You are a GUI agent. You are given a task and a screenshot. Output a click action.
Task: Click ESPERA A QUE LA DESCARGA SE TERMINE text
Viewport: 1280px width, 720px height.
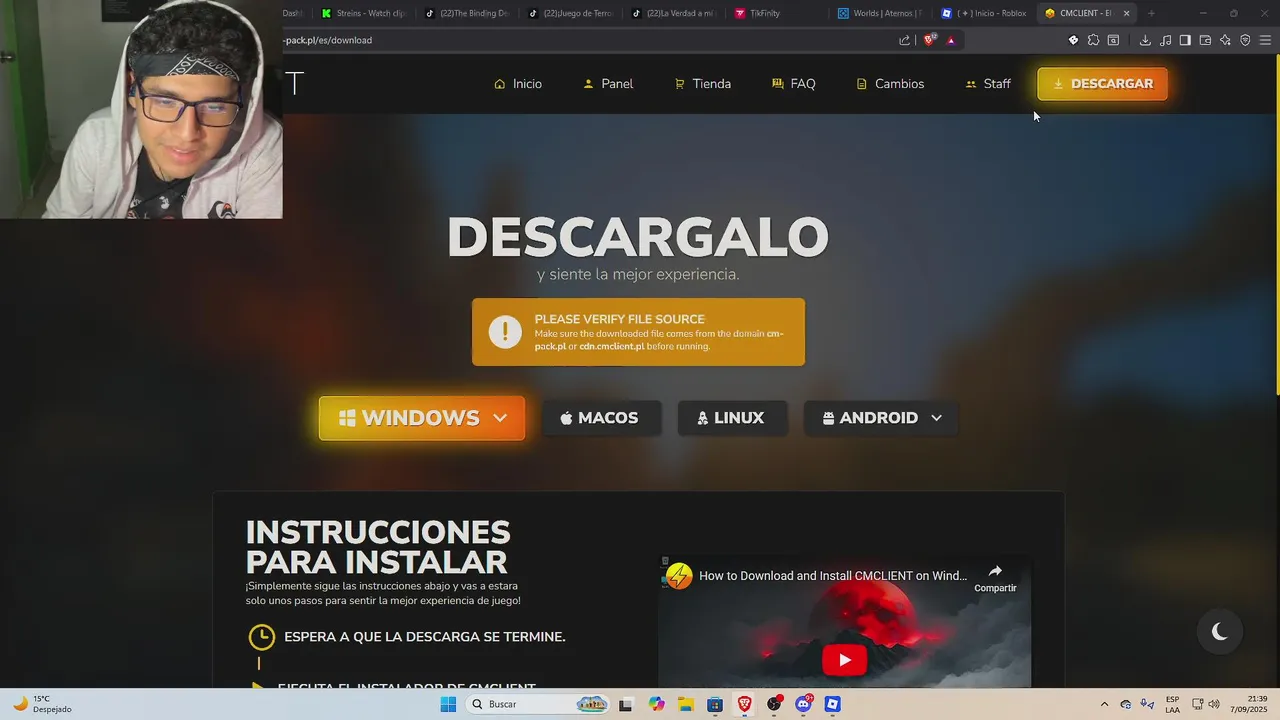click(425, 637)
